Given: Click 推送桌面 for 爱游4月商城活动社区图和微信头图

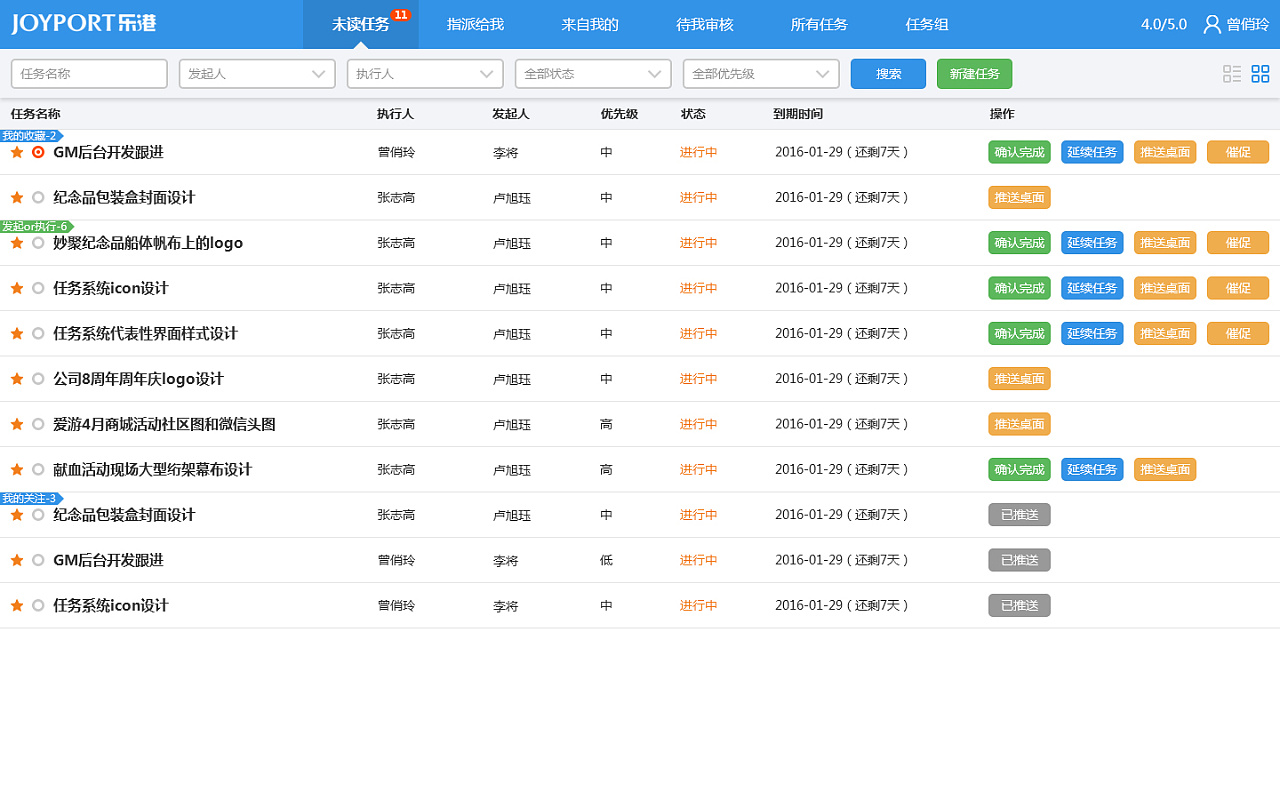Looking at the screenshot, I should 1019,424.
